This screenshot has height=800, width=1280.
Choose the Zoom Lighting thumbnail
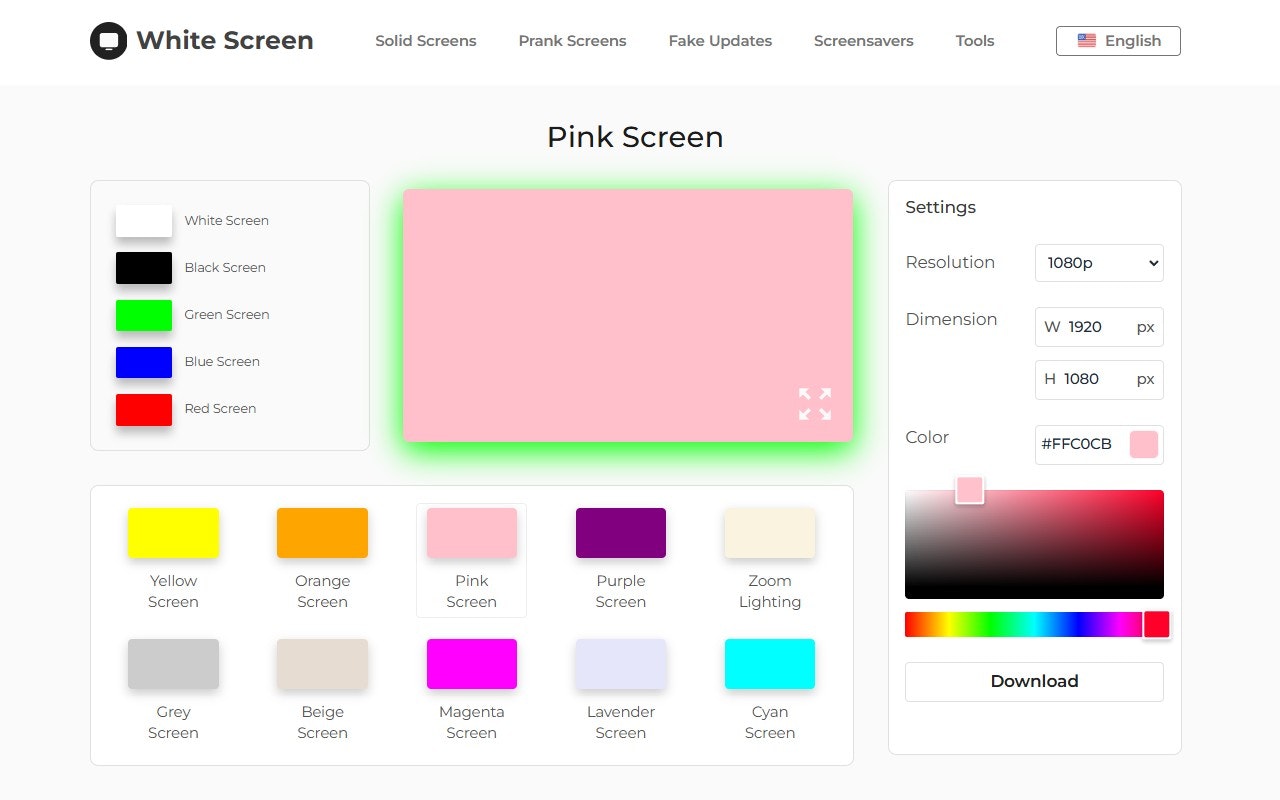click(x=770, y=533)
